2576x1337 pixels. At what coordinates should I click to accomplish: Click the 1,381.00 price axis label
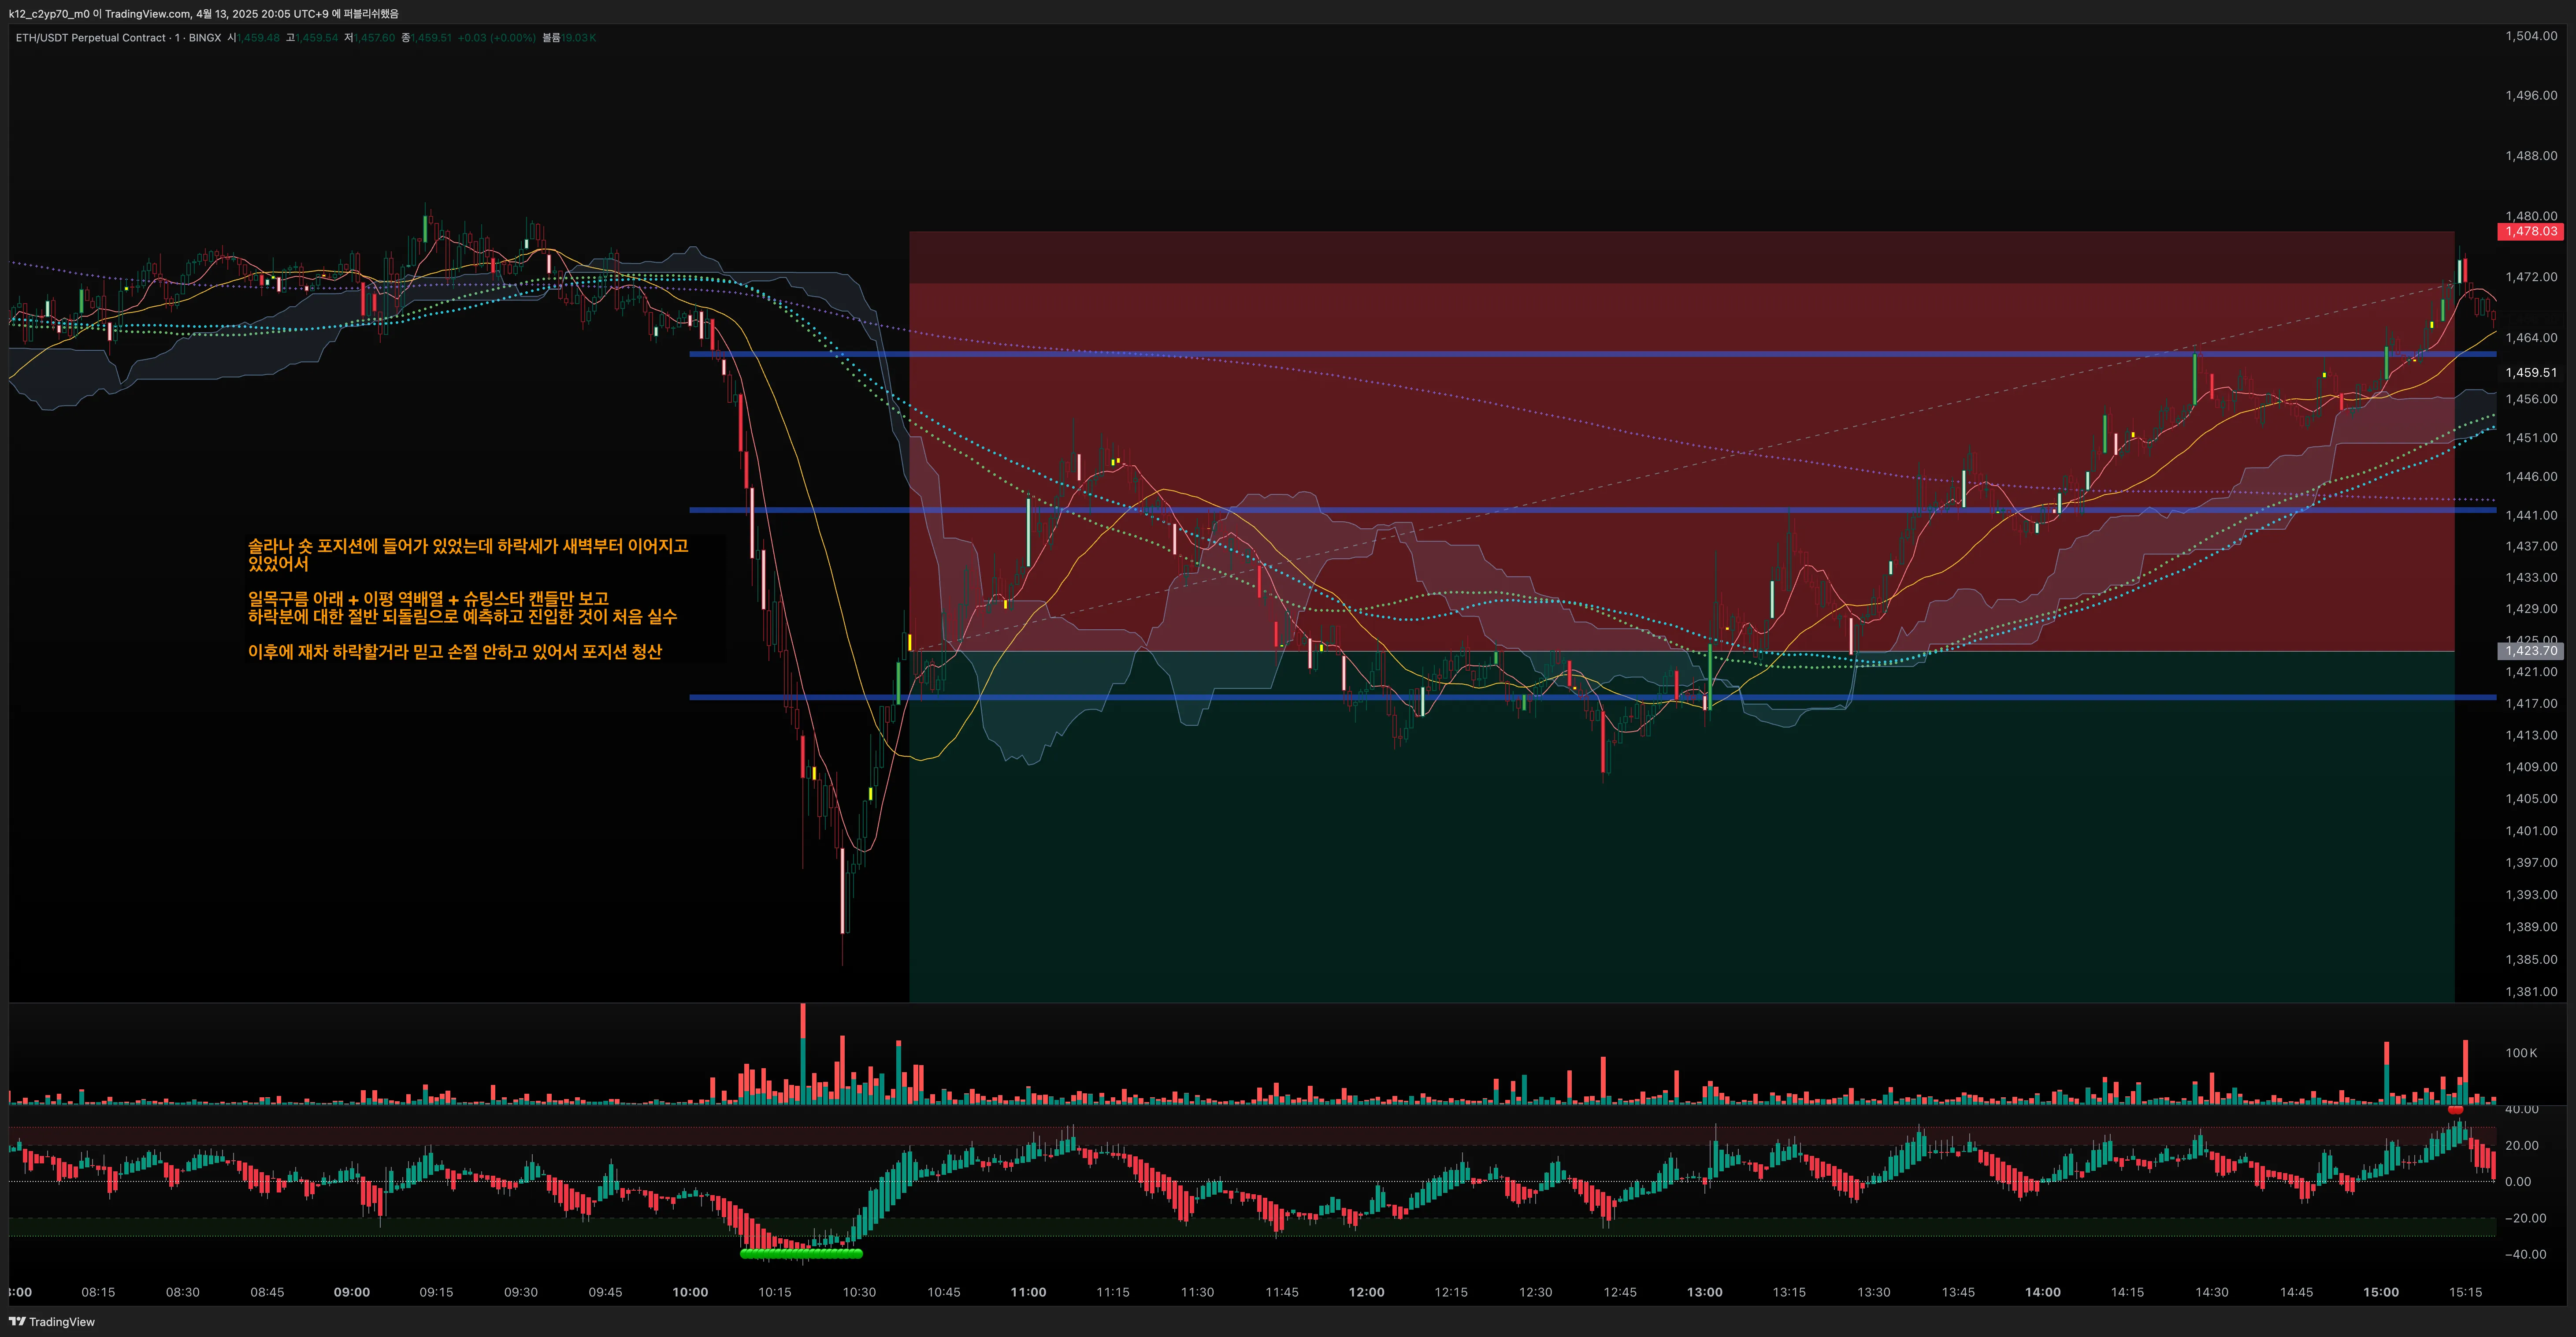pyautogui.click(x=2530, y=992)
